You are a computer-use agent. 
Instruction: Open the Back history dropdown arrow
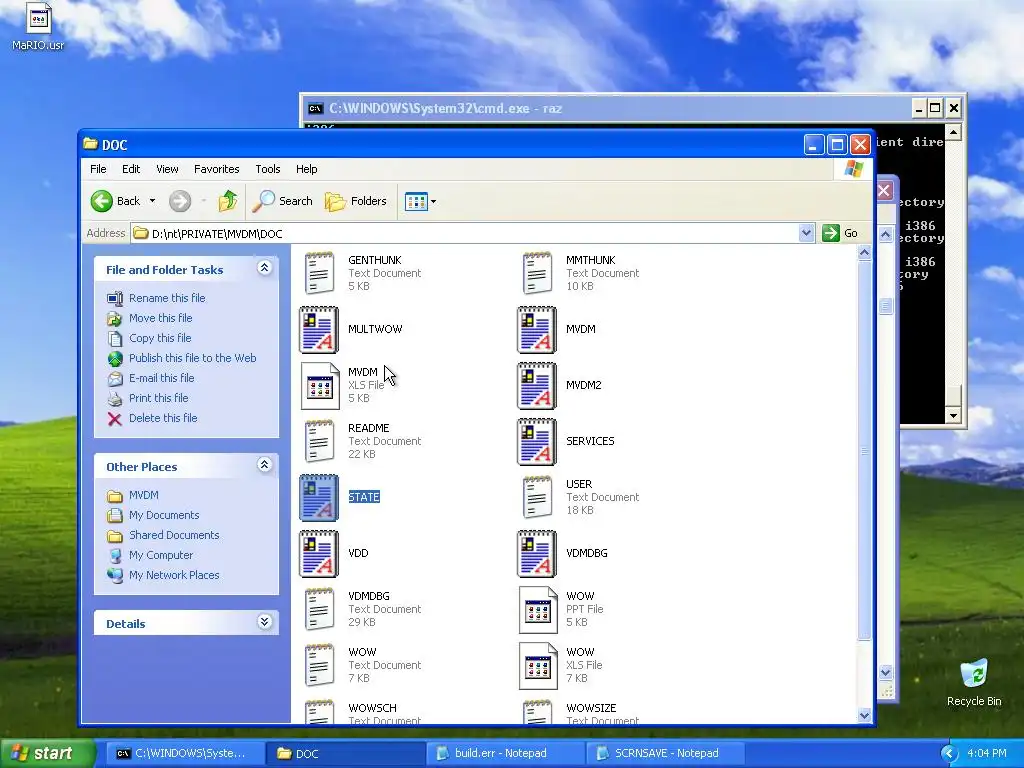pos(152,201)
